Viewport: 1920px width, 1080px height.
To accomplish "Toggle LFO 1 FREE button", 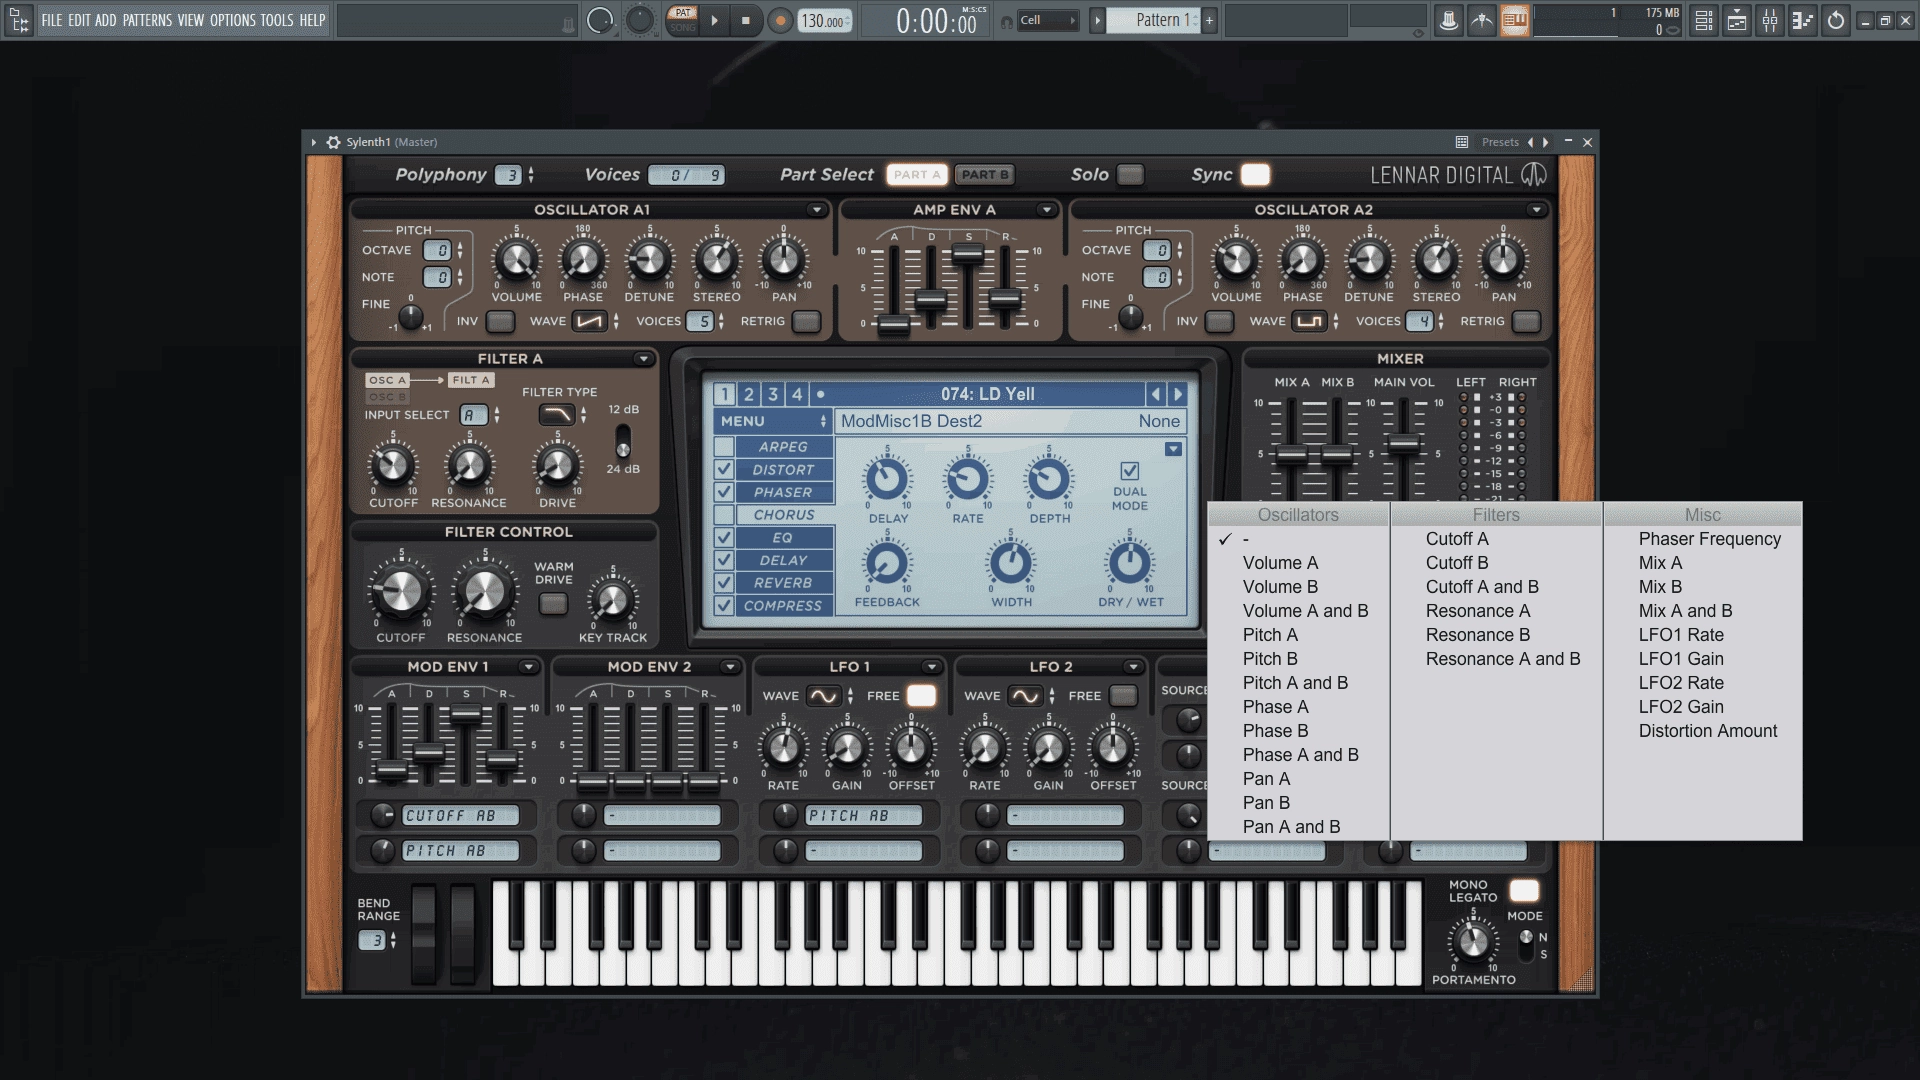I will click(921, 696).
